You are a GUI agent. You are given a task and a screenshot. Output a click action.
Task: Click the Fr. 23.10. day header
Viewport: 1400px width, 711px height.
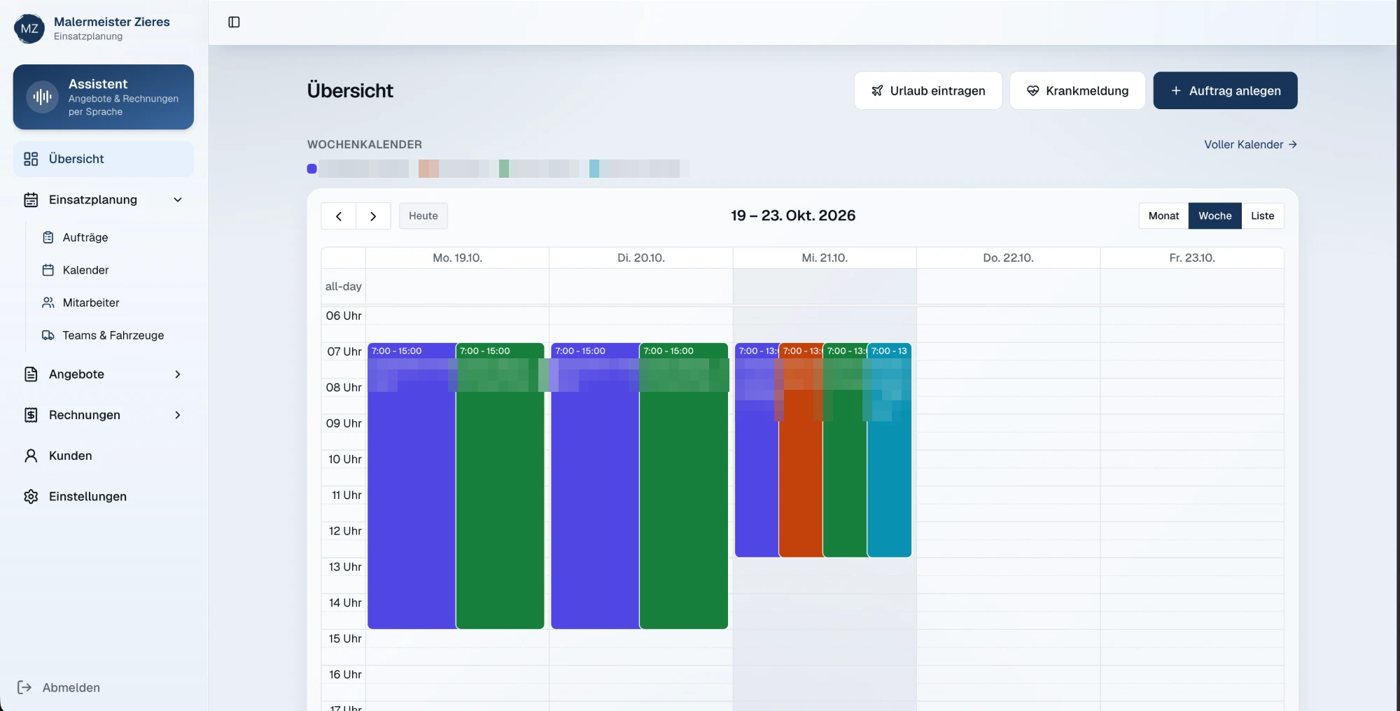(1192, 258)
